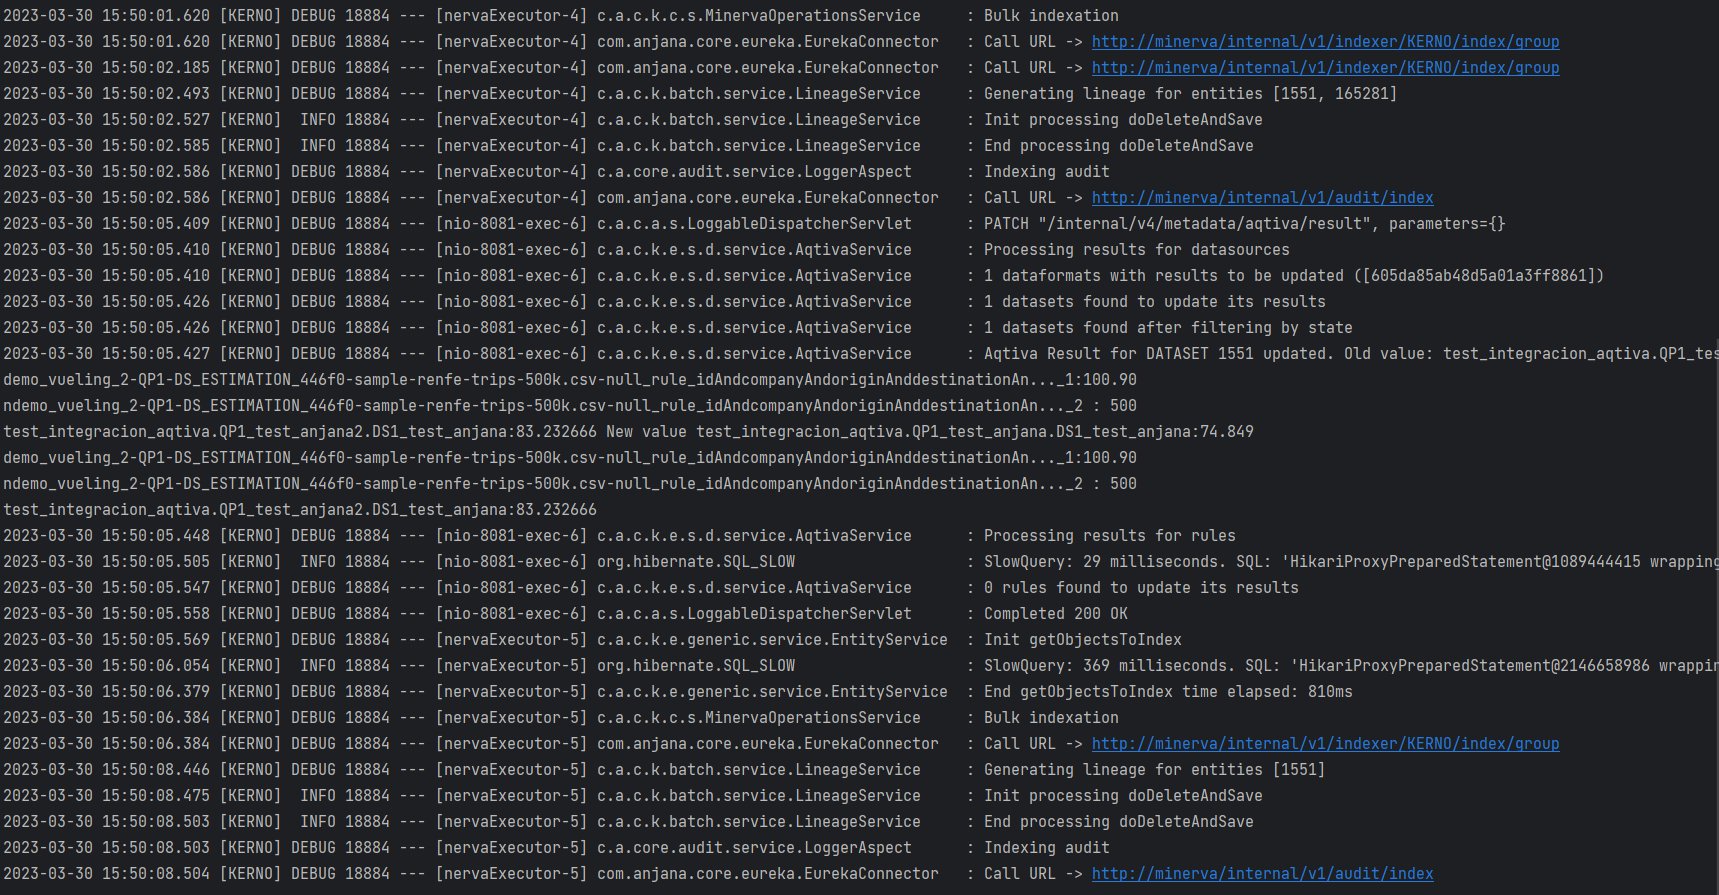Open the indexer group link logged at 15:50:02.185

click(x=1325, y=68)
